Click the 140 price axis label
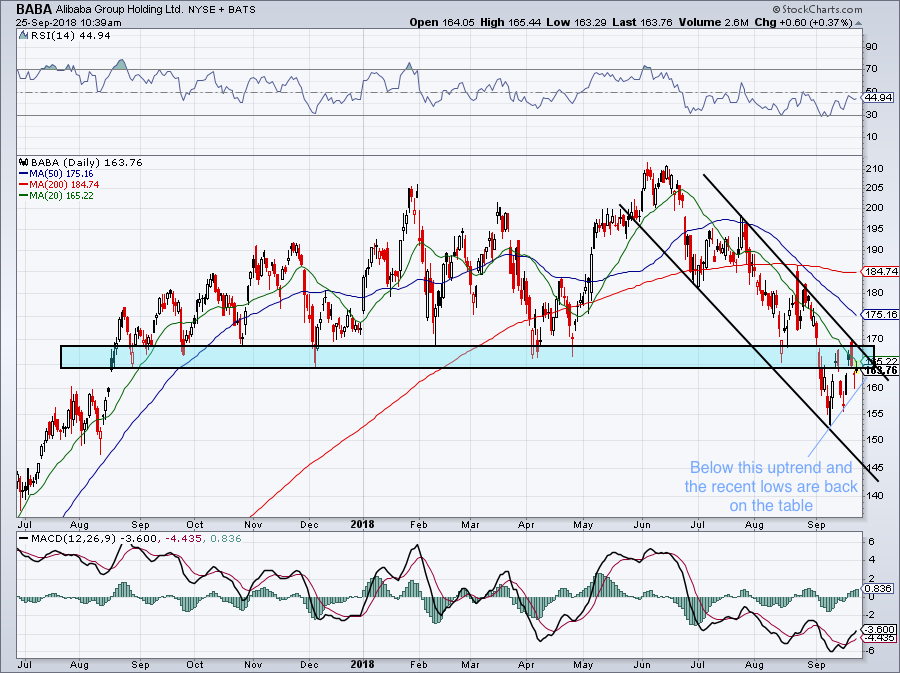 point(874,495)
